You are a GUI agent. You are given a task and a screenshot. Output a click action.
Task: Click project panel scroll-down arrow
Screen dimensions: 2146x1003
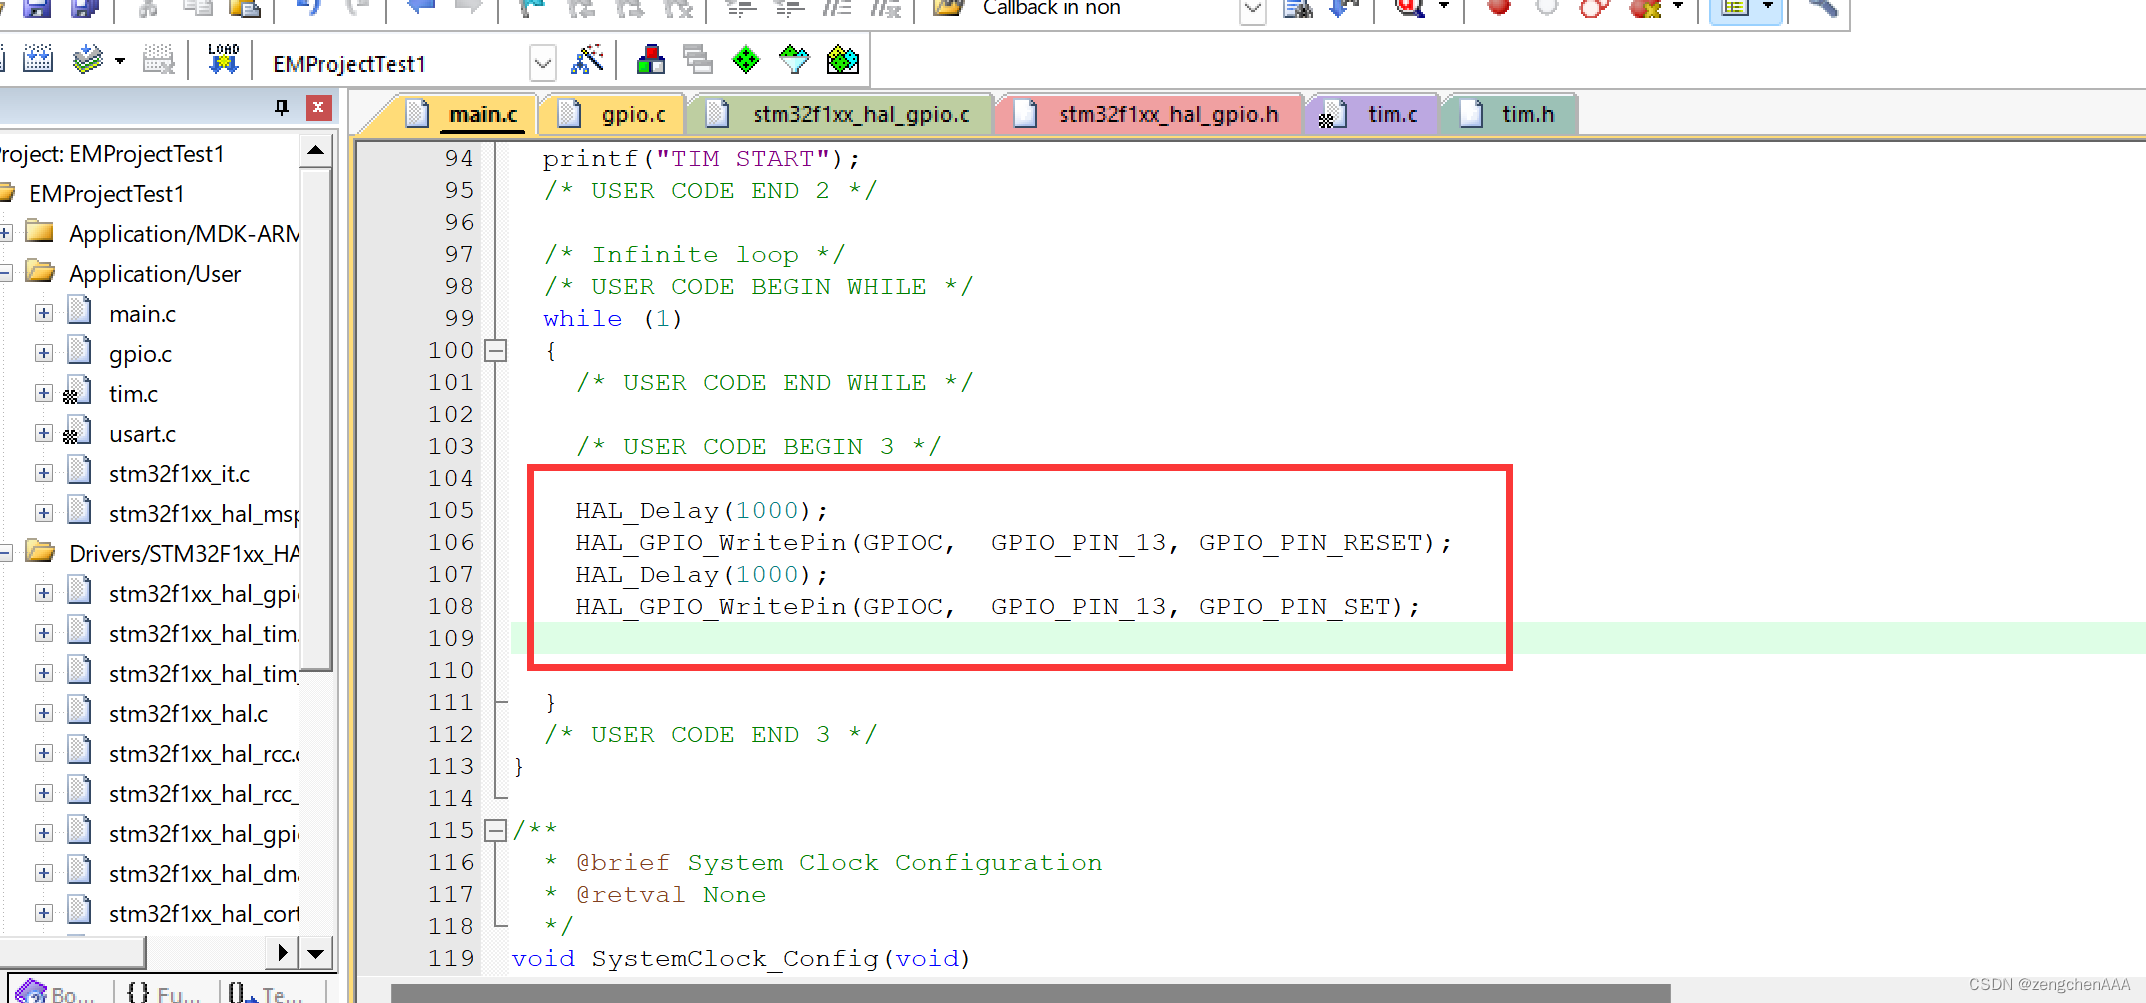tap(315, 953)
